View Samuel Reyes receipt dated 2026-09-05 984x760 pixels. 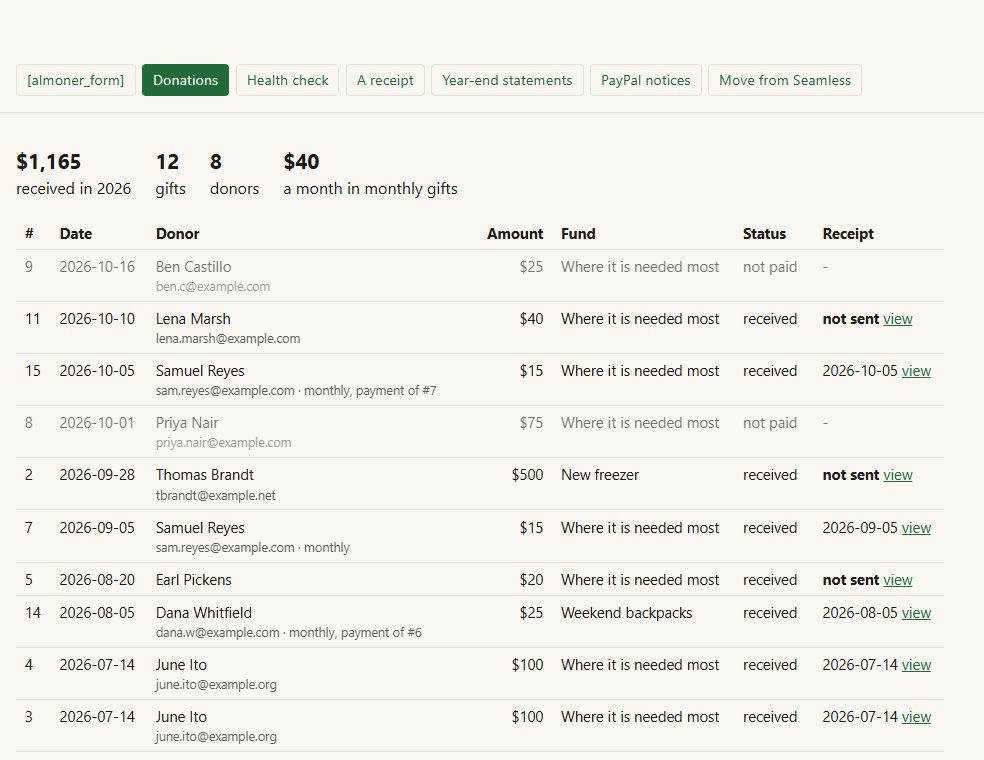(916, 528)
